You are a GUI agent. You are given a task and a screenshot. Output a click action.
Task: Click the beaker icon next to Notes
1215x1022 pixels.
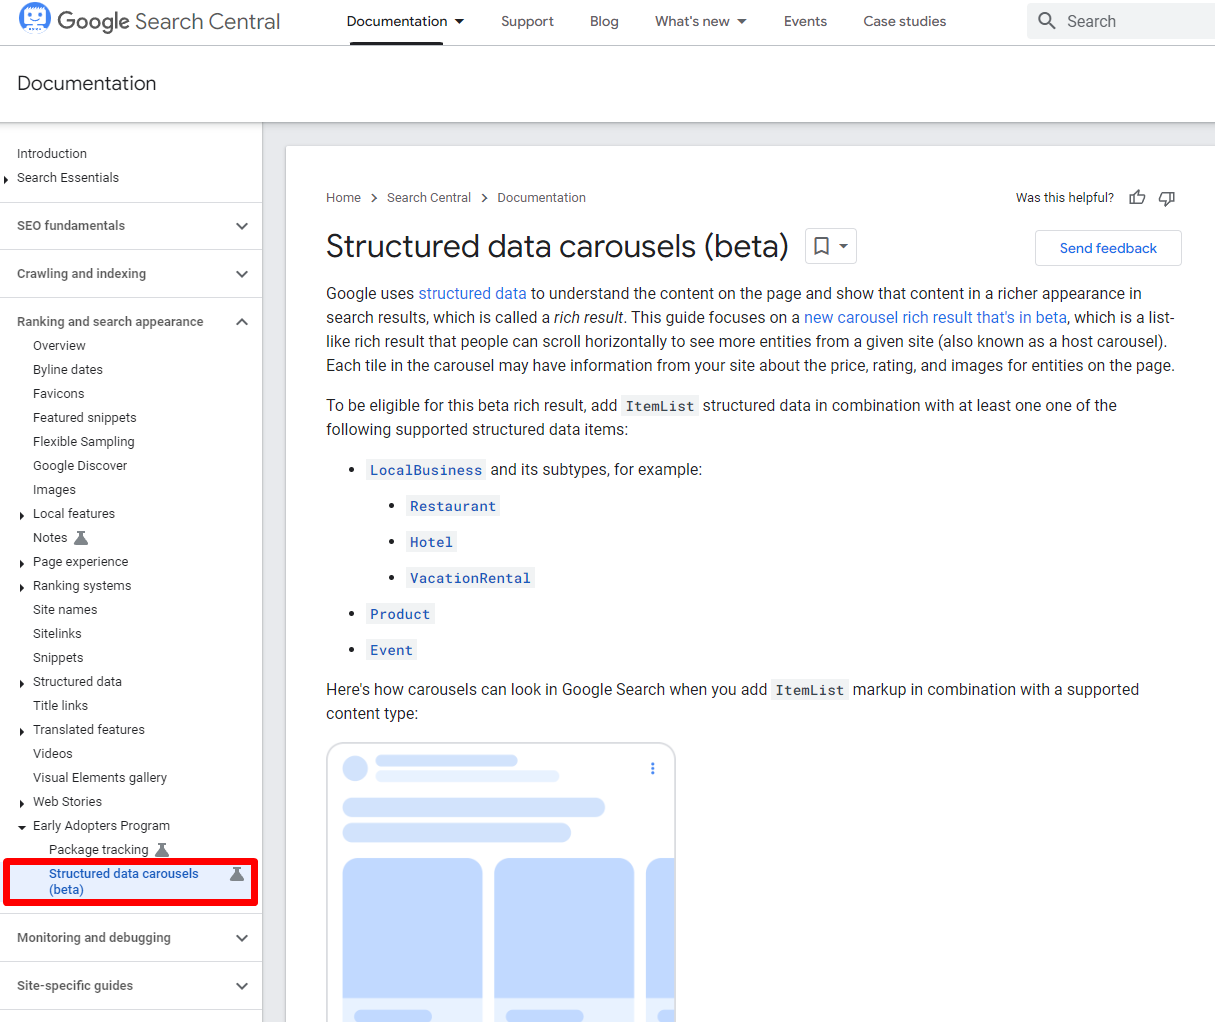tap(81, 538)
